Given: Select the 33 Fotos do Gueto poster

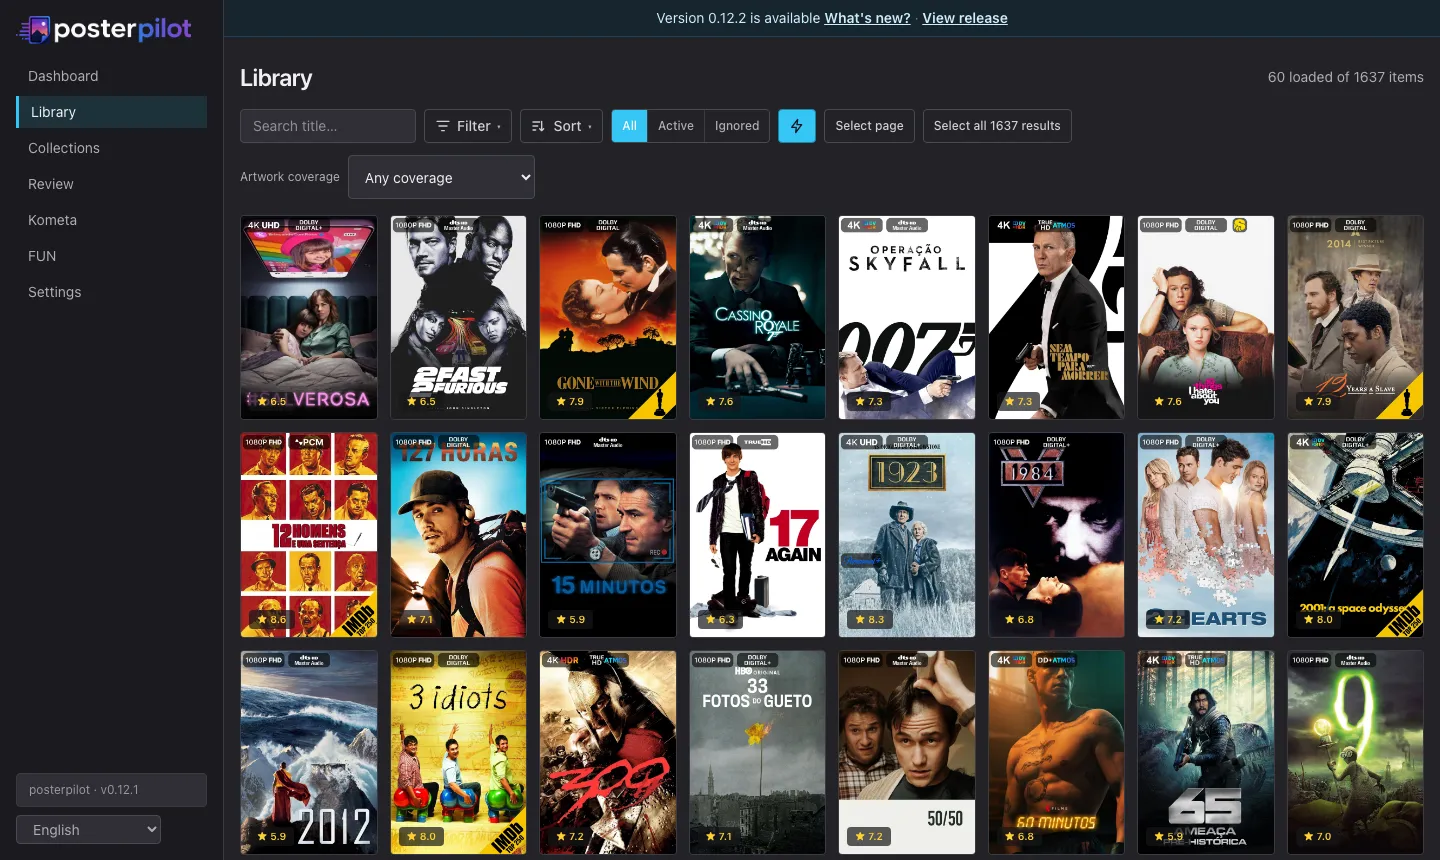Looking at the screenshot, I should click(757, 752).
